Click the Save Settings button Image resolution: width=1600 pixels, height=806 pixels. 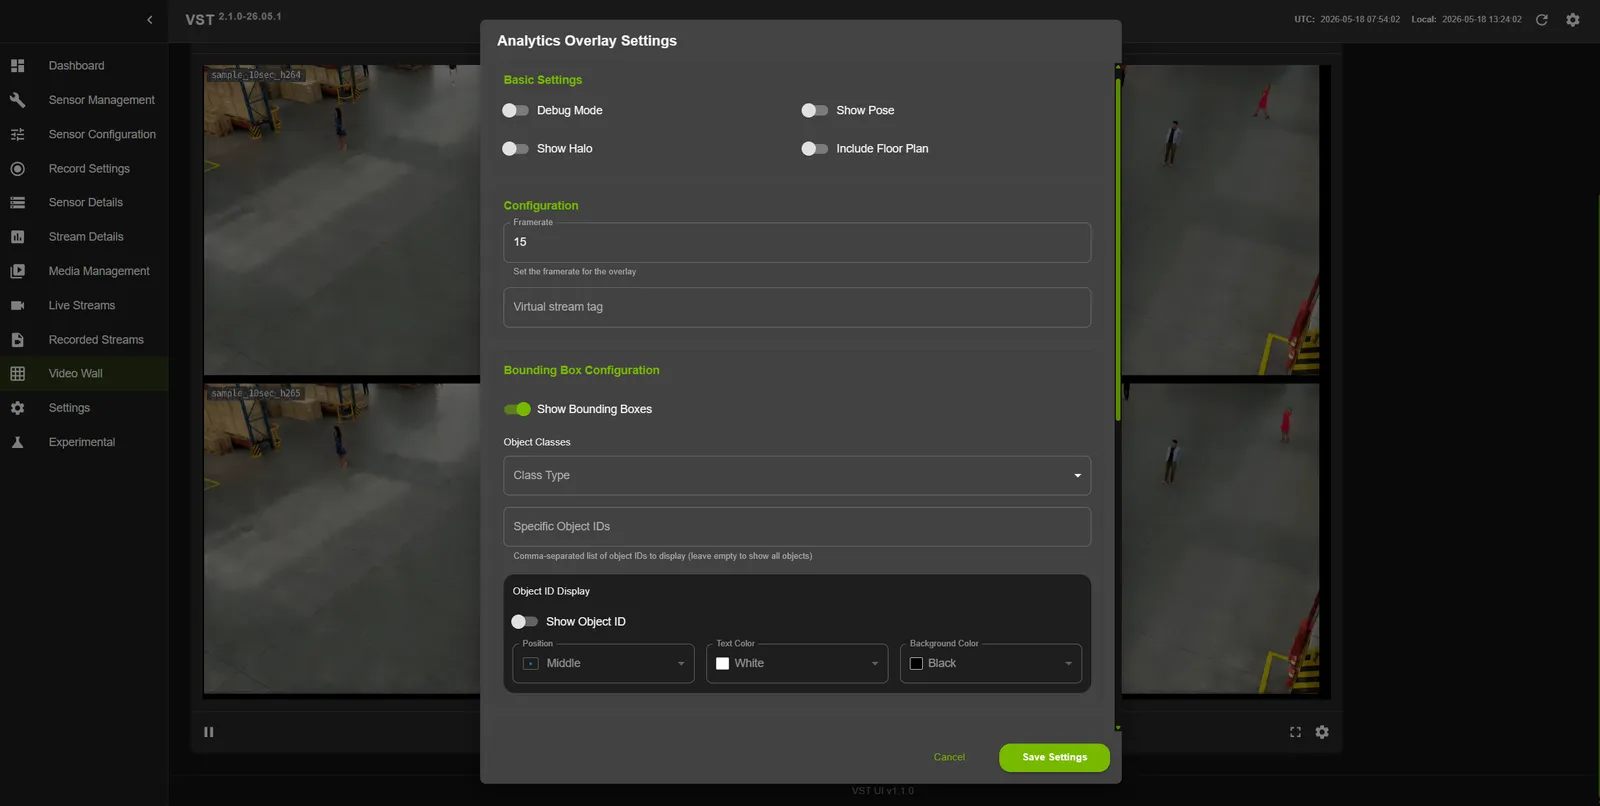[1054, 758]
